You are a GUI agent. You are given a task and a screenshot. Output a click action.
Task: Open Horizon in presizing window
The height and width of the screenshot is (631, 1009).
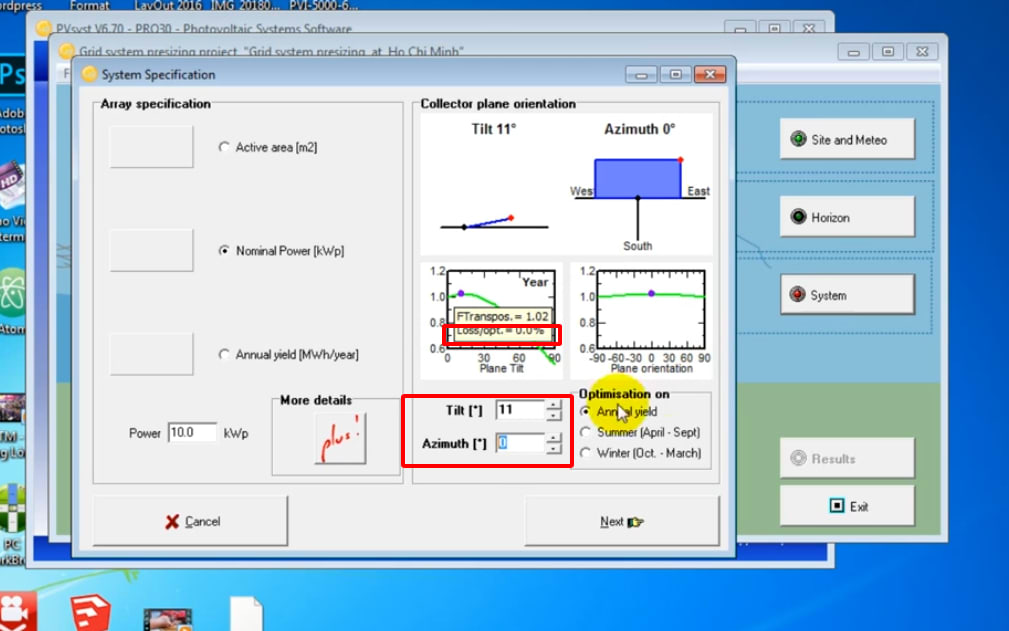pyautogui.click(x=847, y=217)
